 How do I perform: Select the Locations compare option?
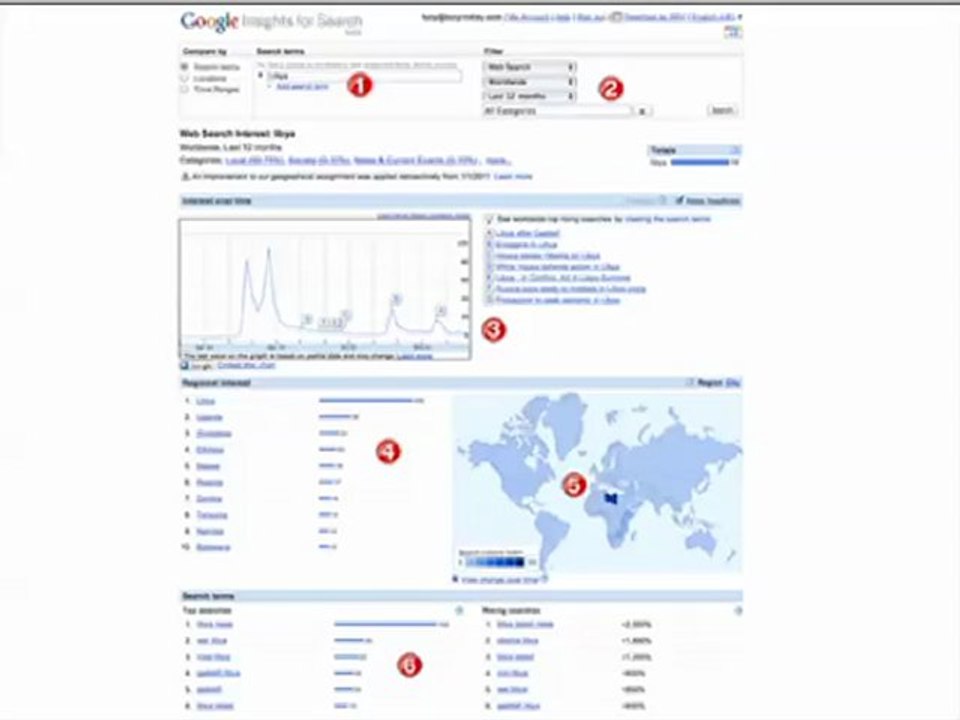[x=184, y=78]
